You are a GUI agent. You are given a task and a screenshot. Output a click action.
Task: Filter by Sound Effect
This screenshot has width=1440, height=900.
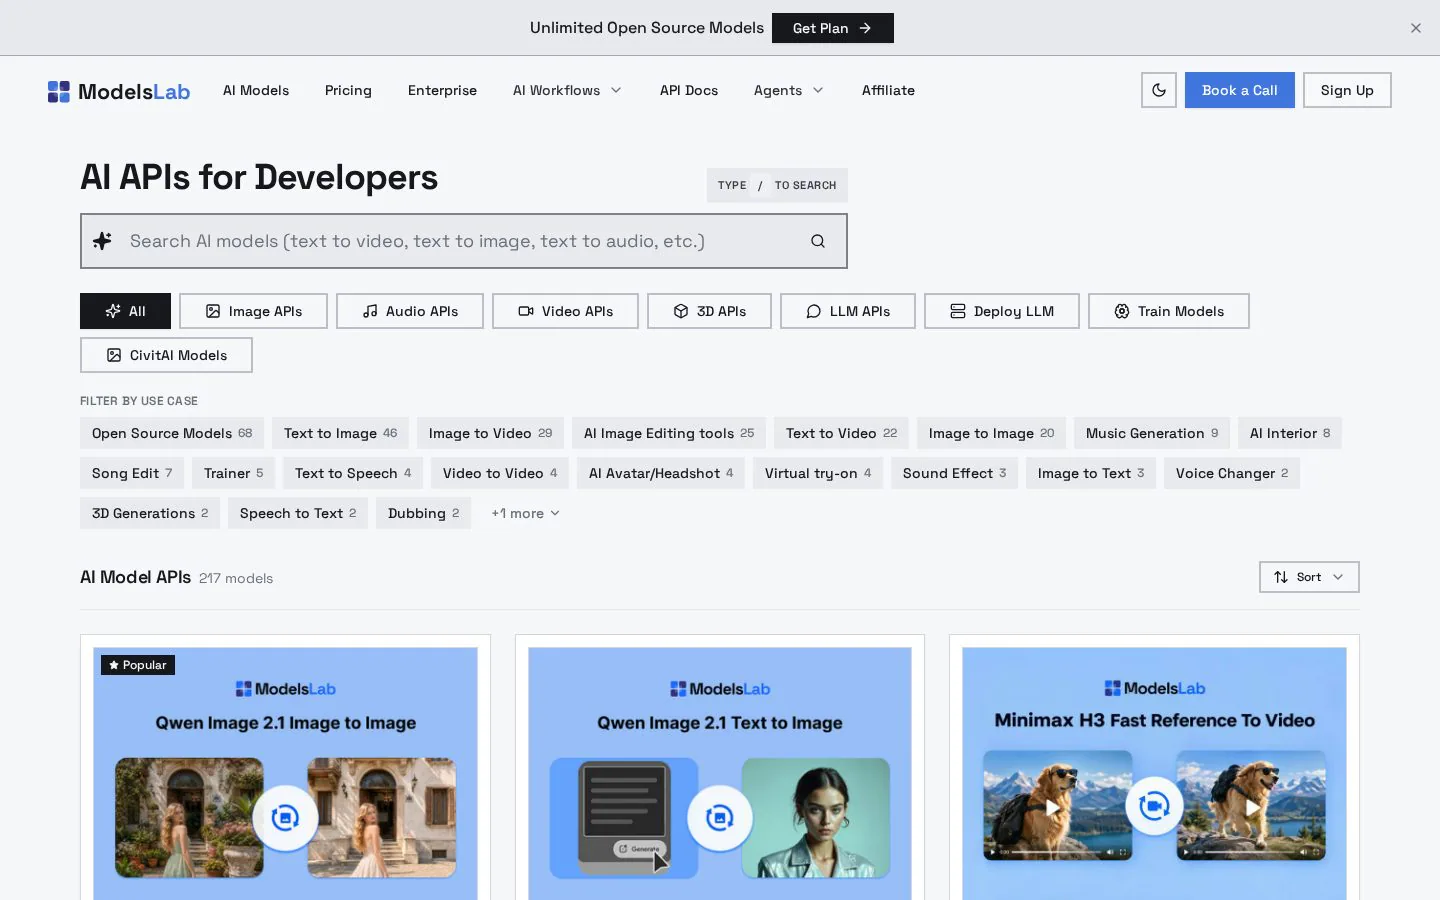tap(954, 473)
